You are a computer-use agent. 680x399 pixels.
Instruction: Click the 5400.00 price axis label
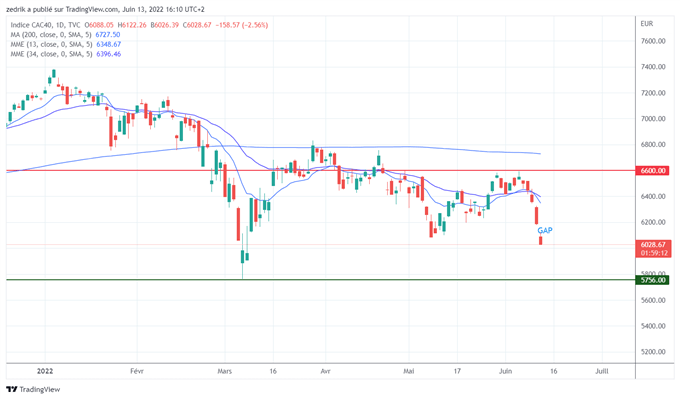[653, 326]
